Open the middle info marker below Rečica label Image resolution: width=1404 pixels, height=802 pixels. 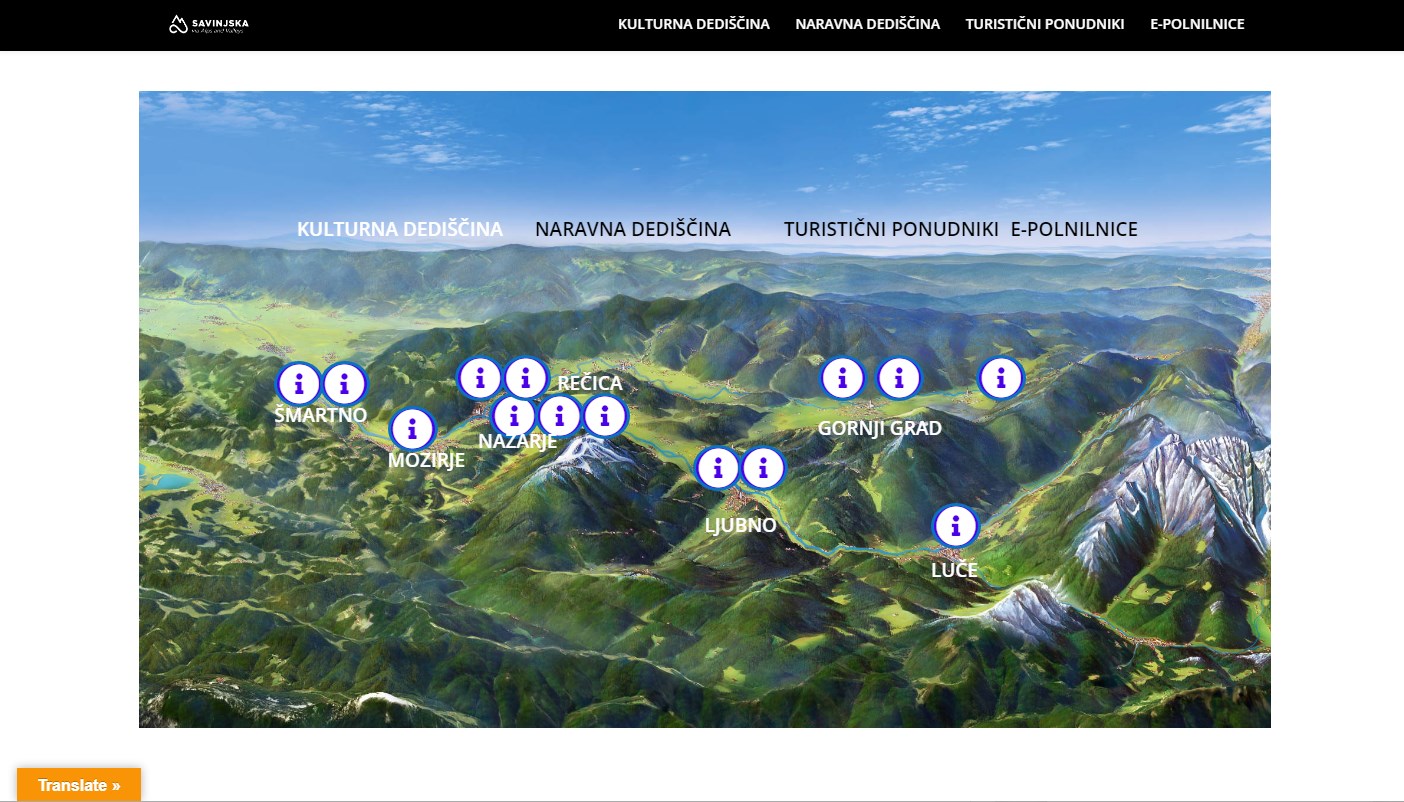(x=559, y=416)
